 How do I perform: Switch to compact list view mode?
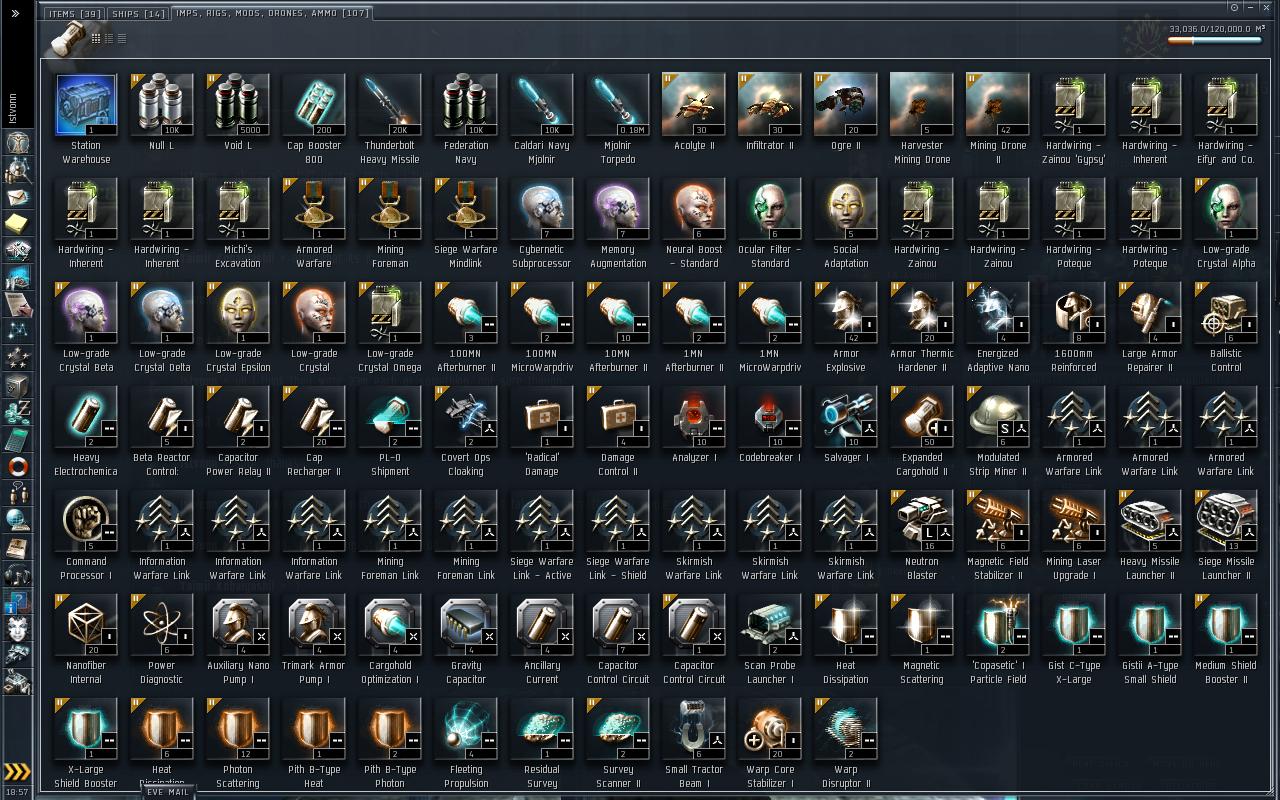[122, 38]
